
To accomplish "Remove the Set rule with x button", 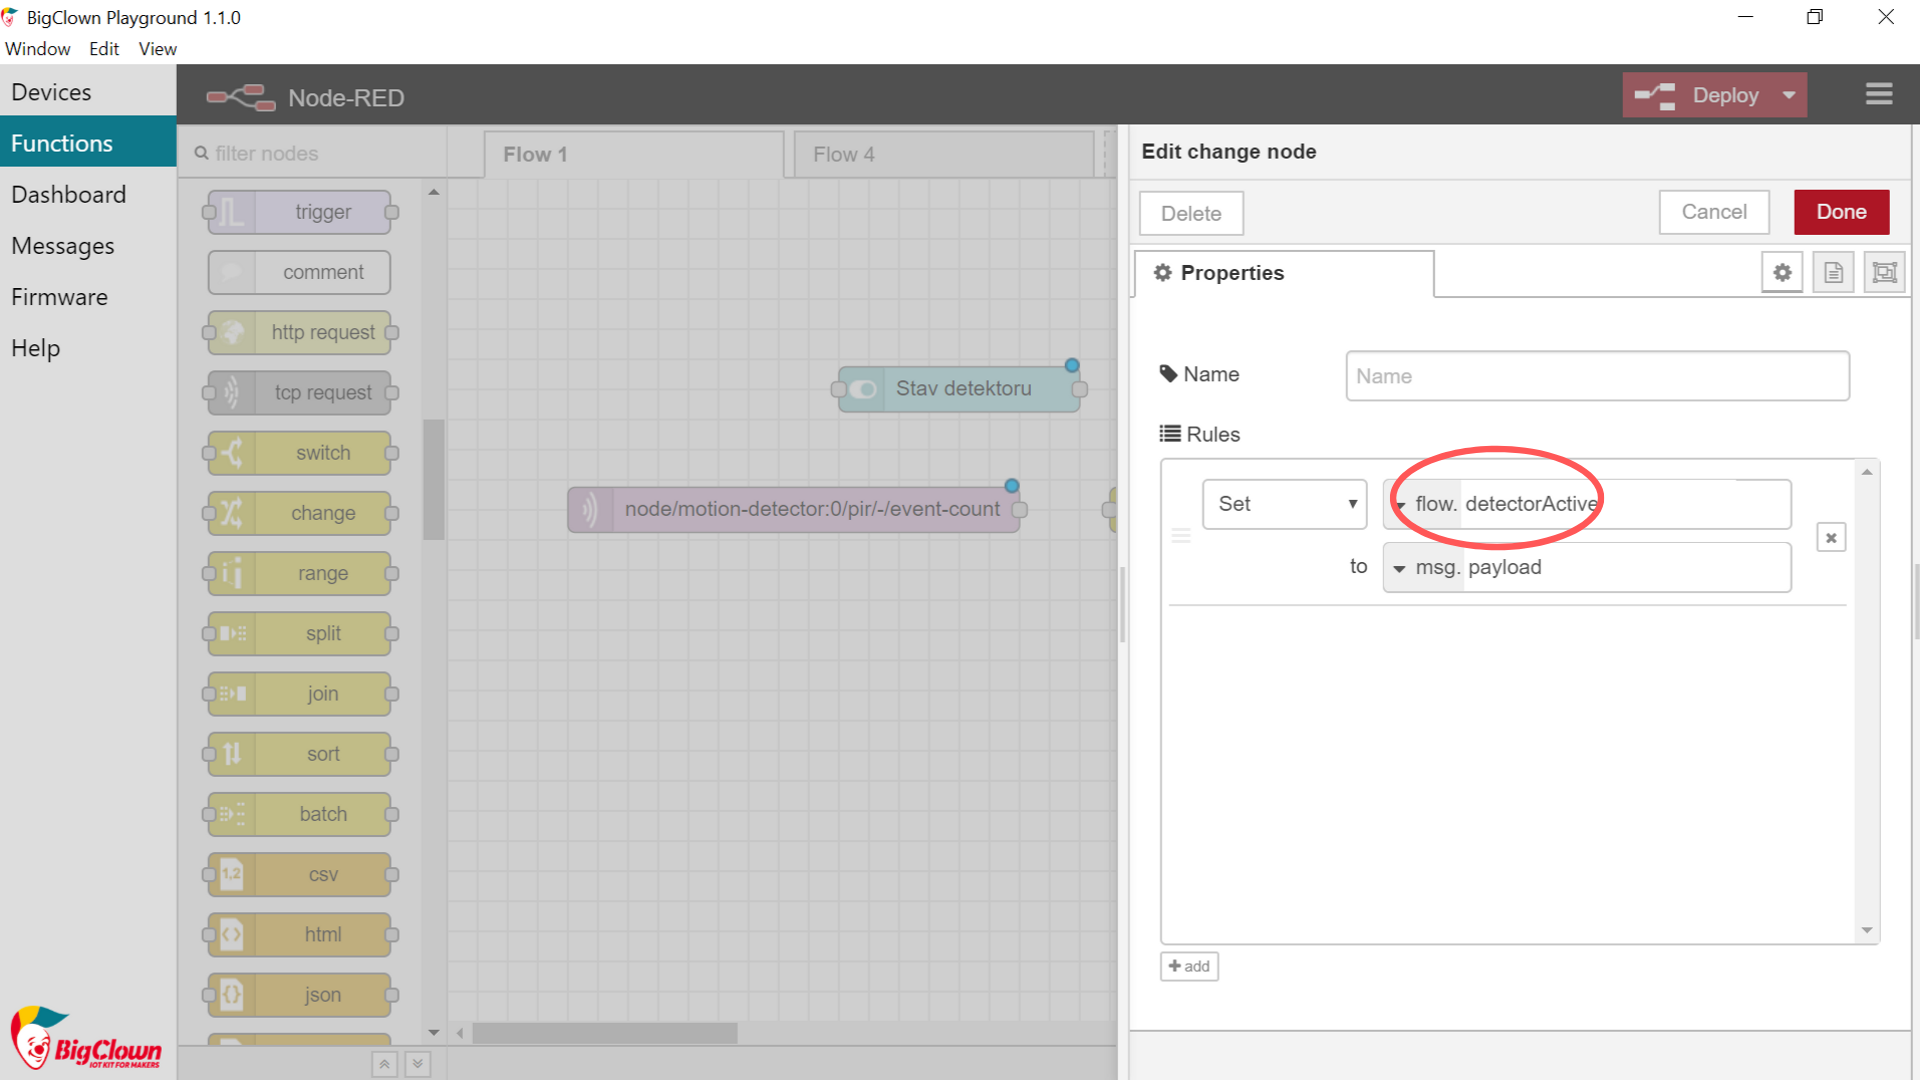I will point(1831,538).
